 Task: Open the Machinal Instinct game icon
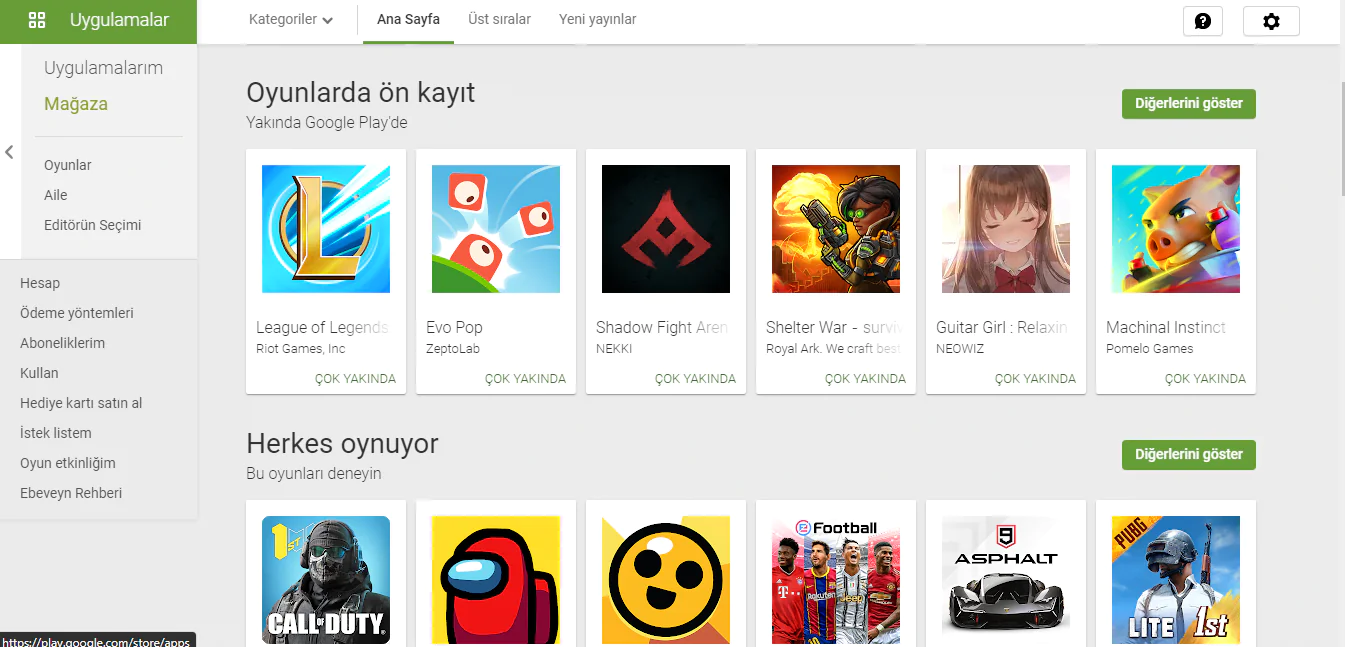point(1176,229)
